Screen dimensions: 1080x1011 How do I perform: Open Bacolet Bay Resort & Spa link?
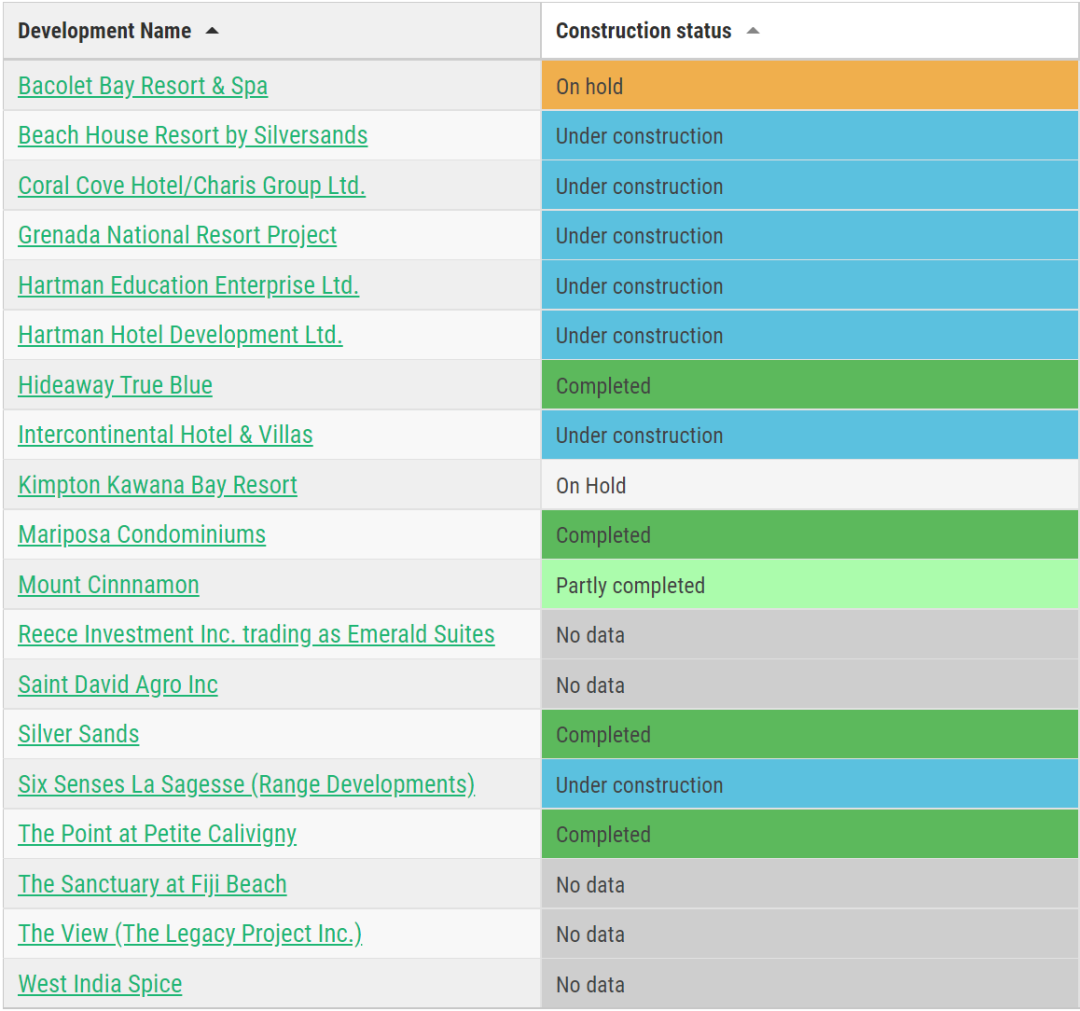[x=143, y=86]
